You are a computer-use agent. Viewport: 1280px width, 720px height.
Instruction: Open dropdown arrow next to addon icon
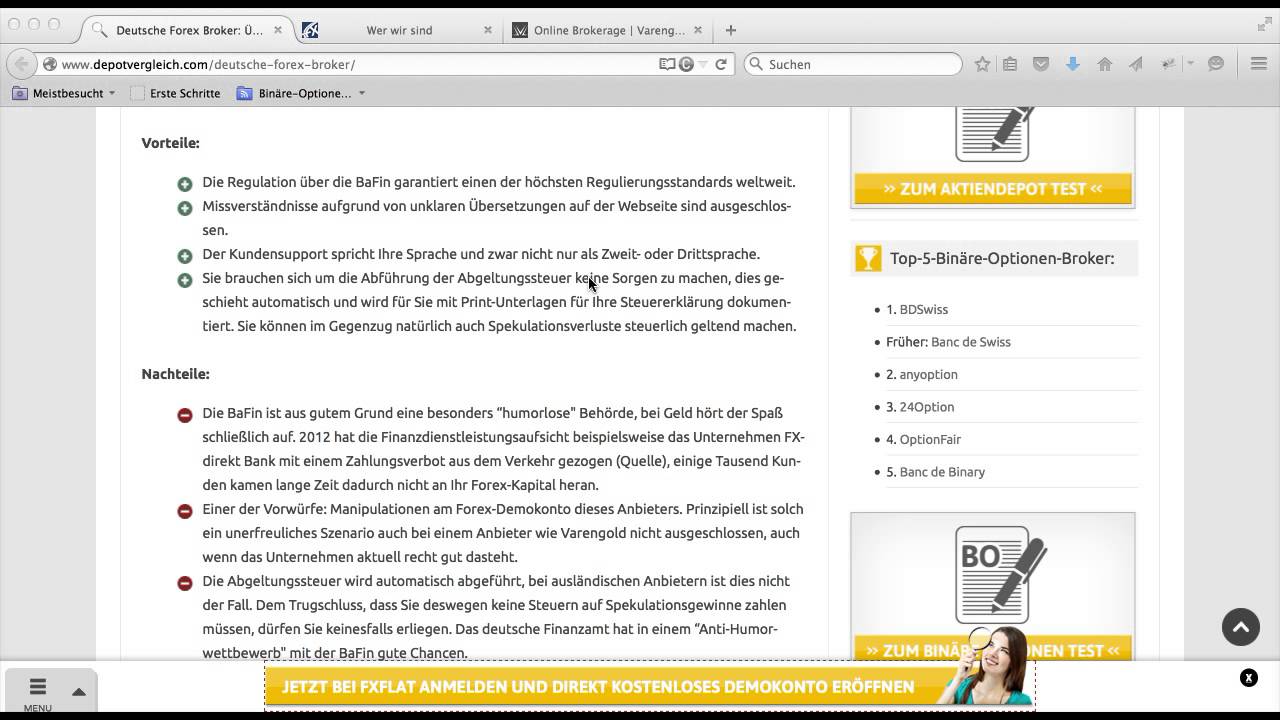(x=1190, y=64)
